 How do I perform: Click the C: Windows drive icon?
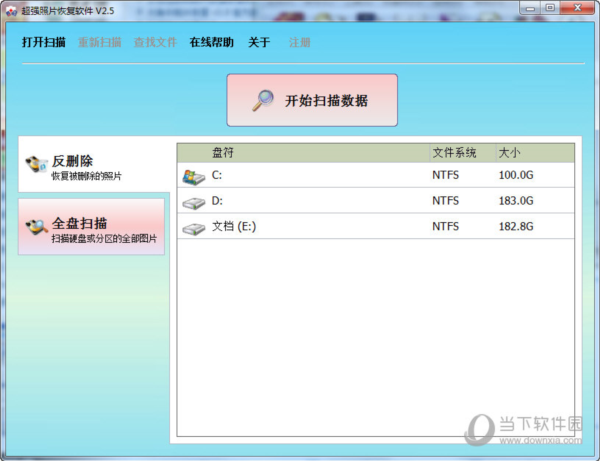pos(194,177)
